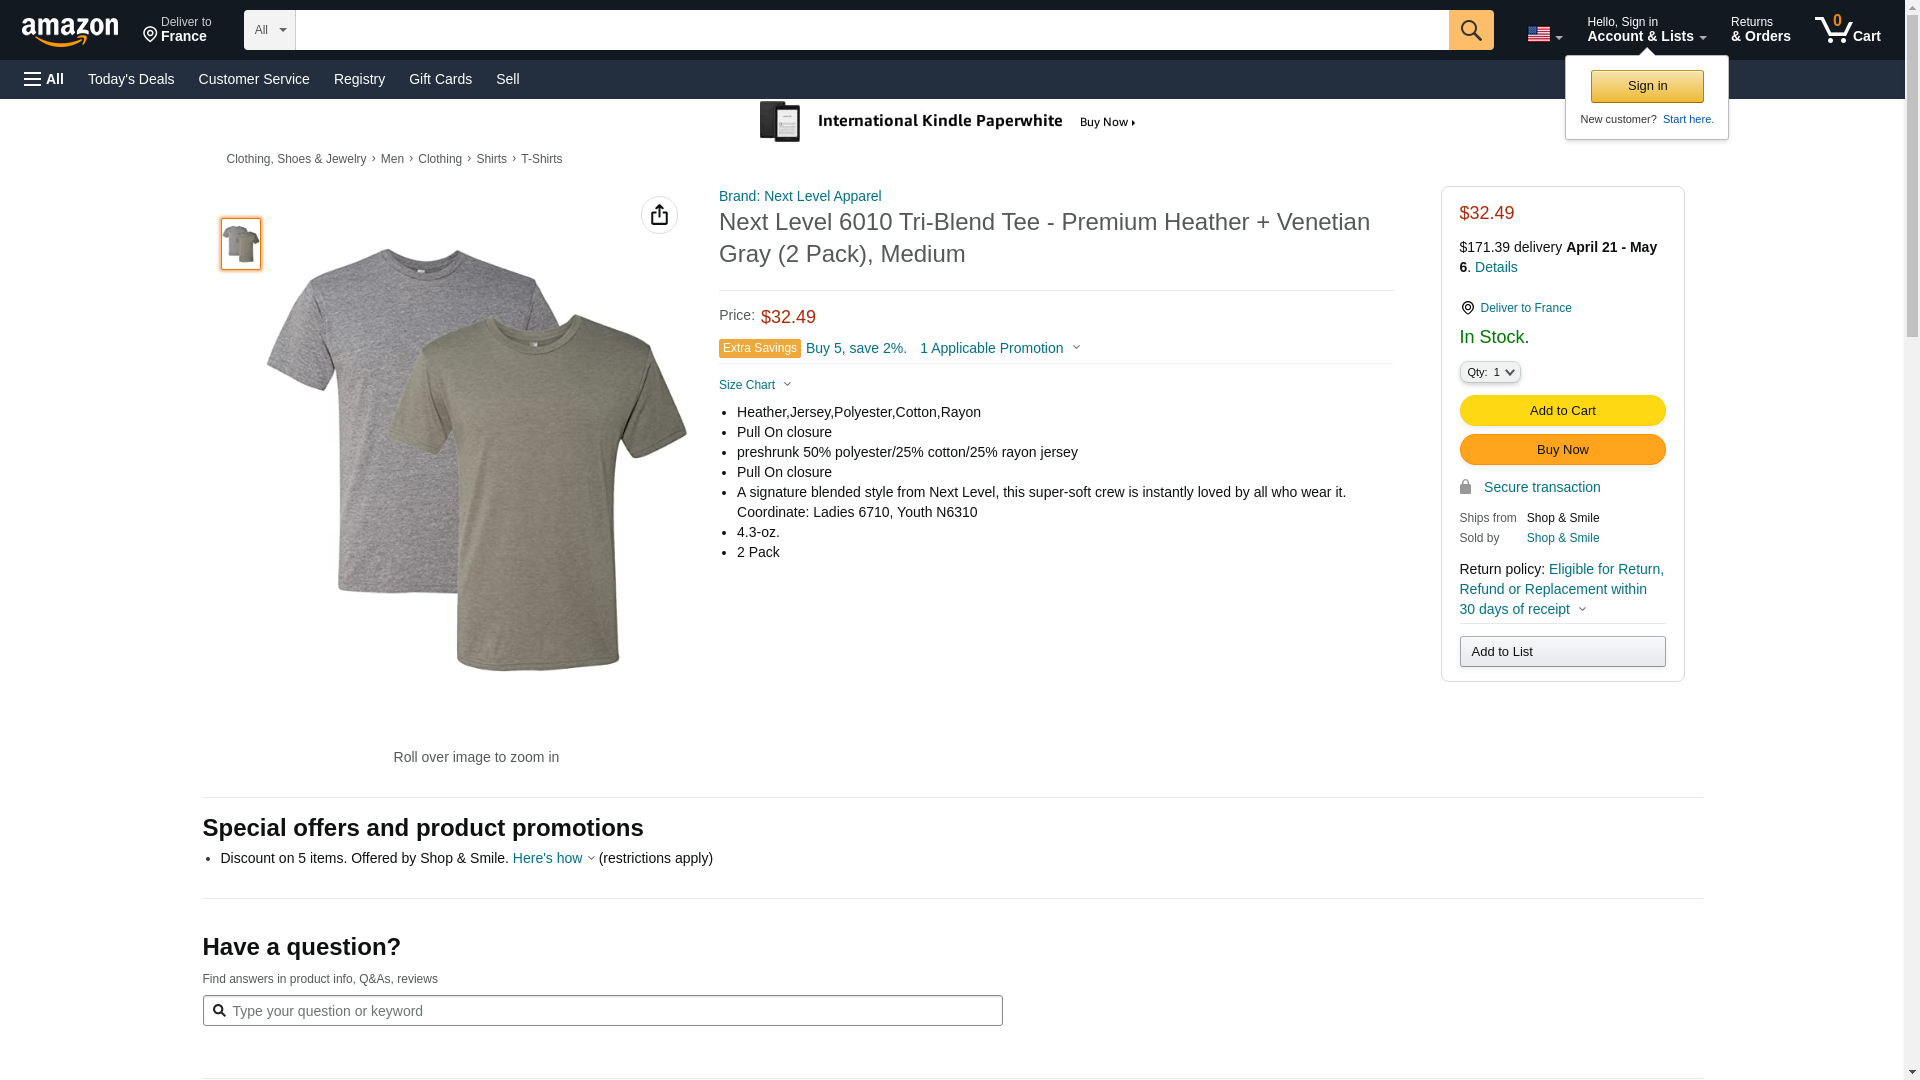Click the Shop & Smile seller link
1920x1080 pixels.
(x=1562, y=538)
